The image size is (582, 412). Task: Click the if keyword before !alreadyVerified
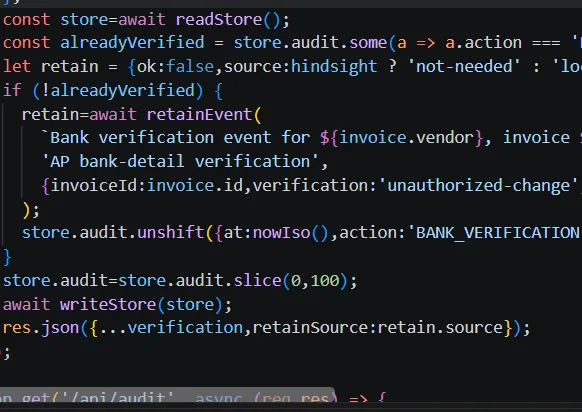coord(12,90)
